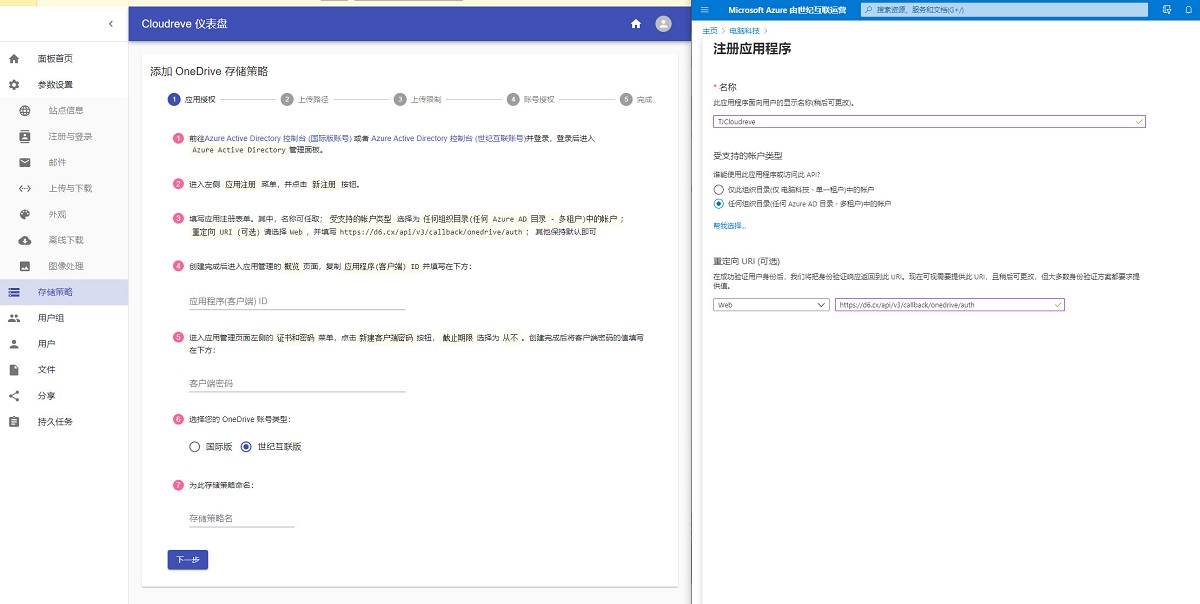Viewport: 1200px width, 604px height.
Task: Go to the 注册与登录 settings page
Action: [64, 136]
